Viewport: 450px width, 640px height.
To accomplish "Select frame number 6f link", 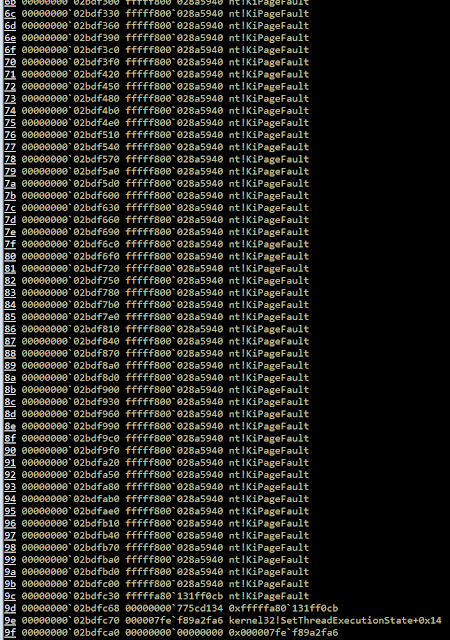I will [x=10, y=50].
